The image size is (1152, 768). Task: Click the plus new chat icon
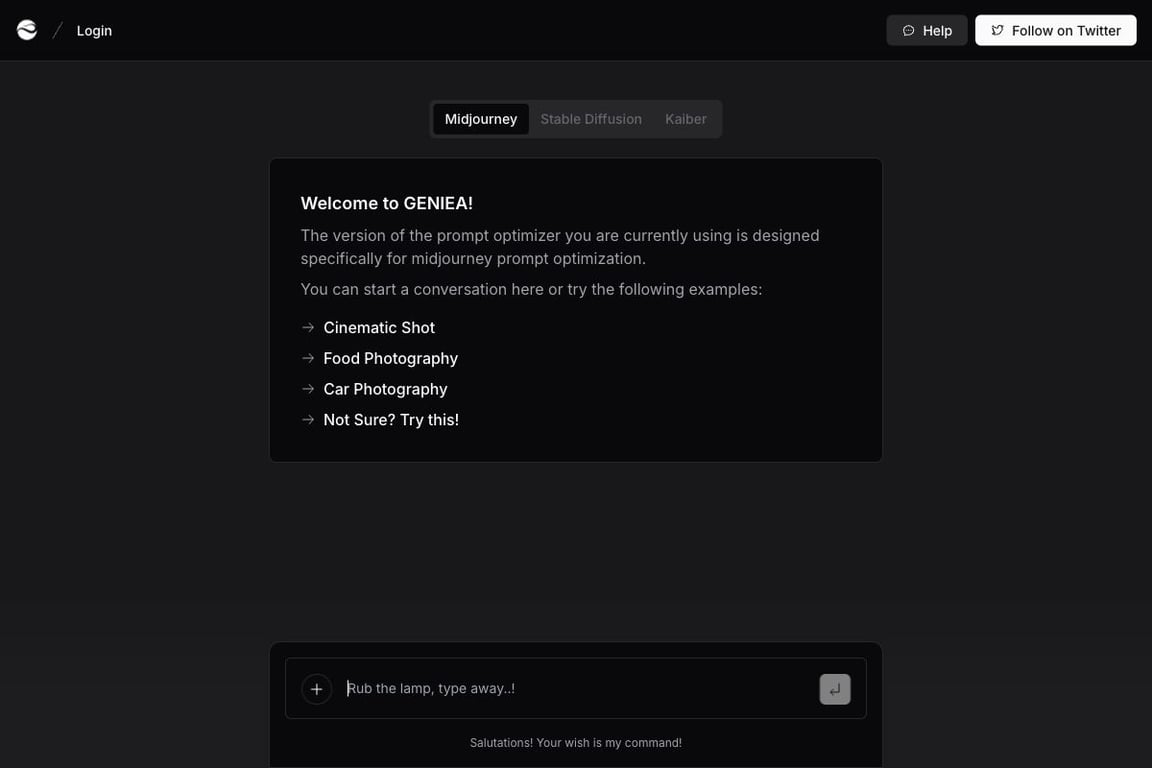click(x=317, y=689)
